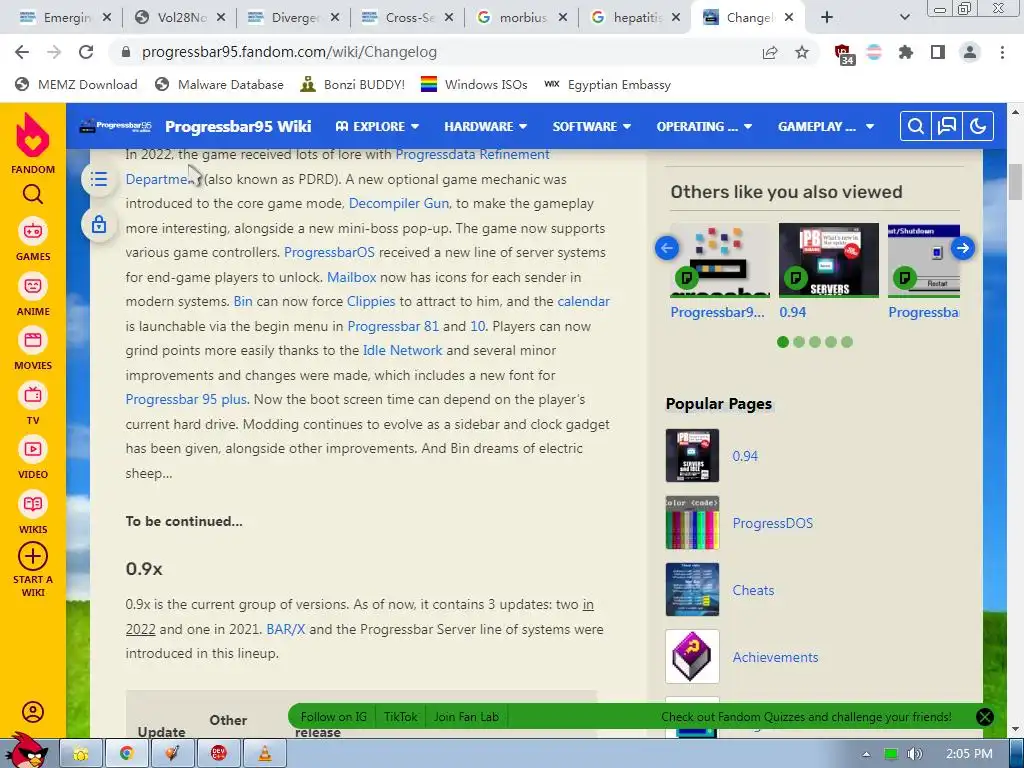This screenshot has width=1024, height=768.
Task: Open Chrome profile avatar
Action: [x=970, y=52]
